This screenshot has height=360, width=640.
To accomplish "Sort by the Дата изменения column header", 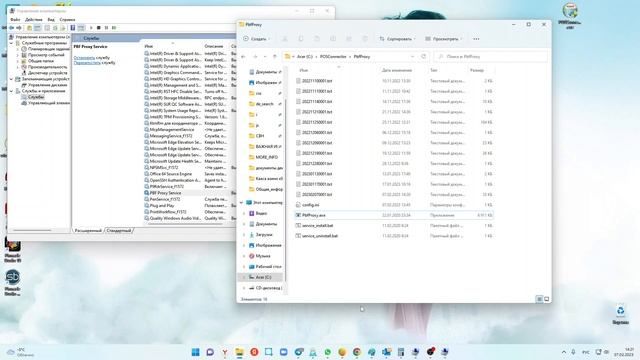I will [x=396, y=71].
